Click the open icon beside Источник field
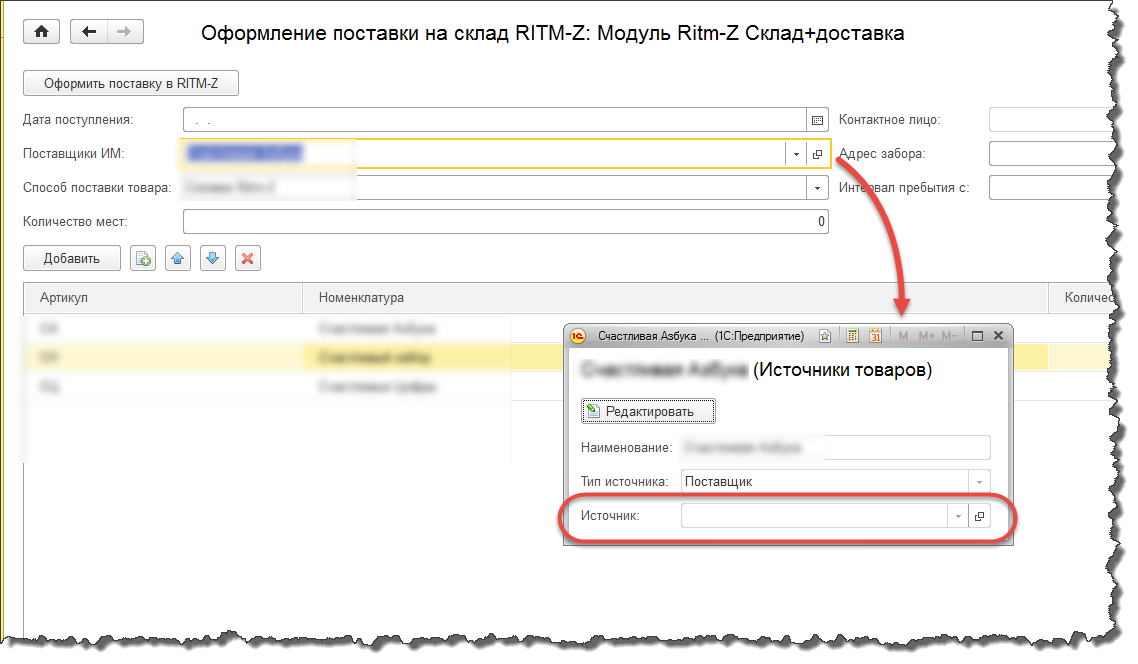Screen dimensions: 1138x664 point(979,516)
